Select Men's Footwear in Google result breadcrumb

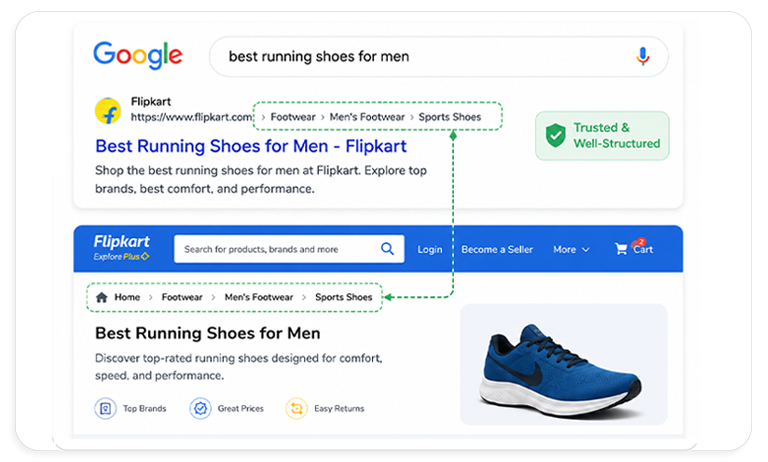[367, 117]
